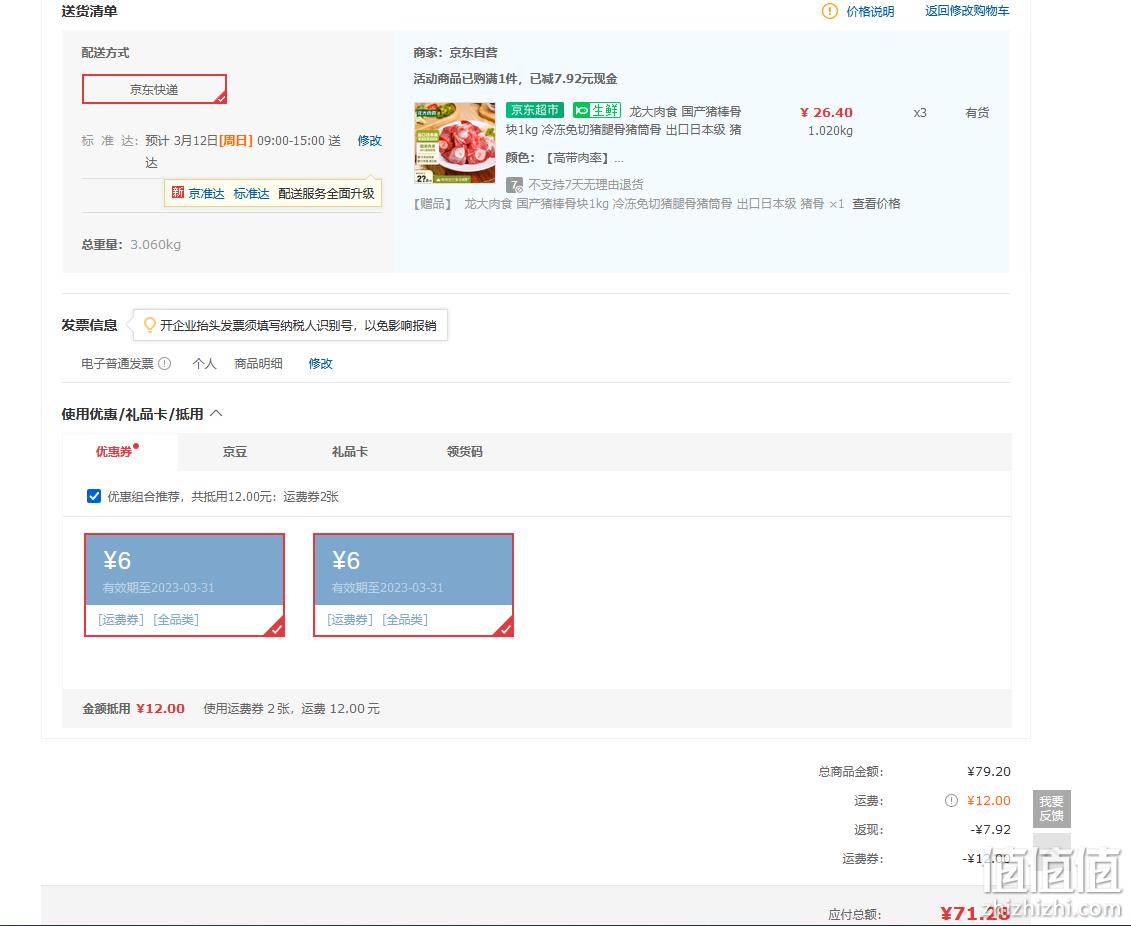Uncheck the 优惠组合推荐 checkbox
The image size is (1131, 926).
[x=94, y=496]
